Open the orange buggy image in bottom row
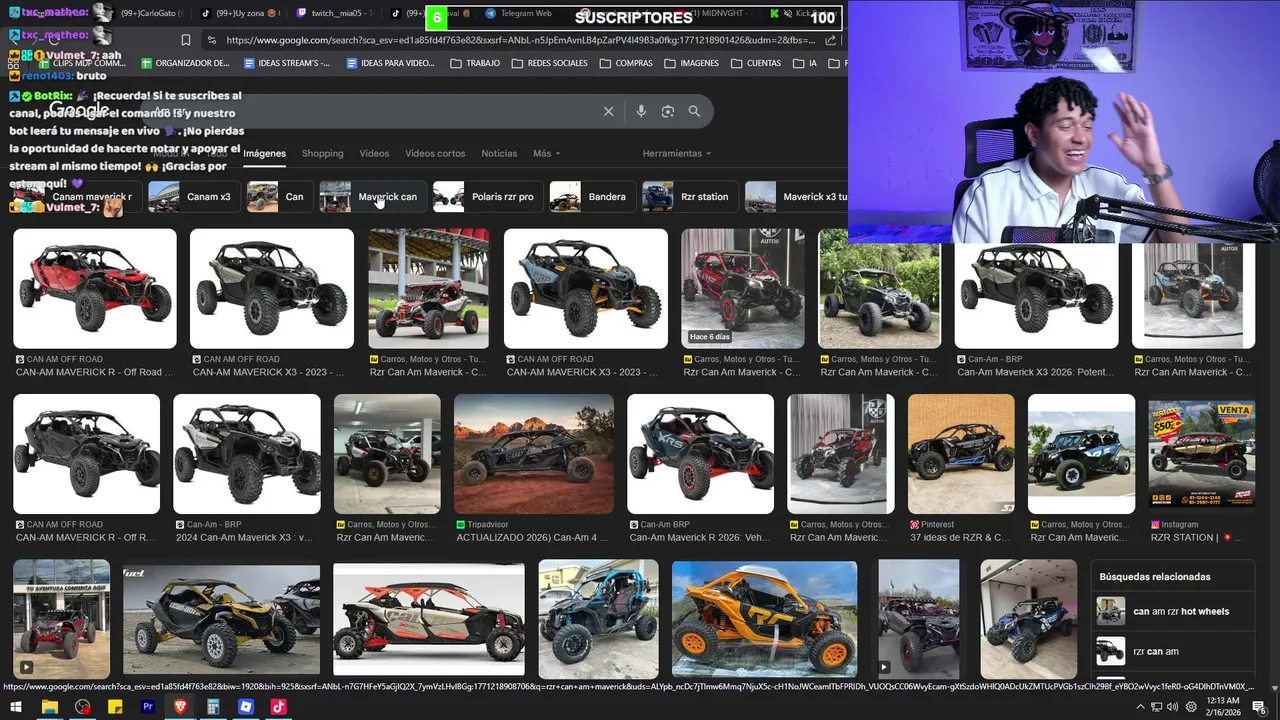The height and width of the screenshot is (720, 1280). tap(764, 619)
